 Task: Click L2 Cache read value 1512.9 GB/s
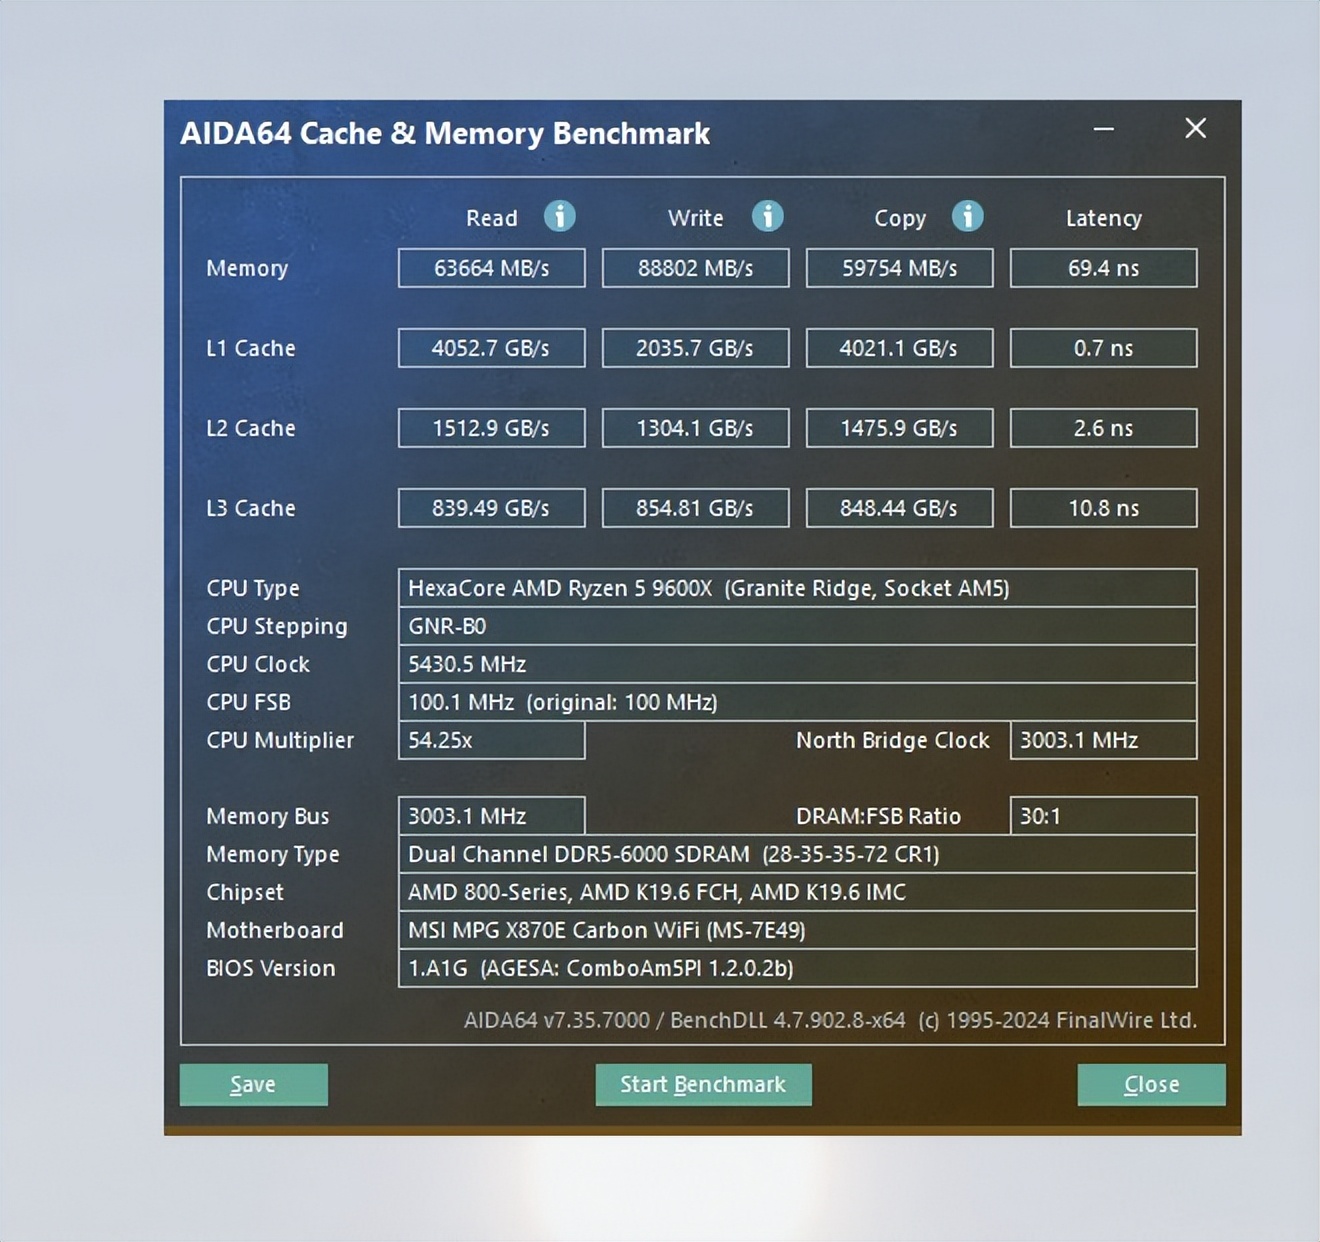(x=491, y=428)
